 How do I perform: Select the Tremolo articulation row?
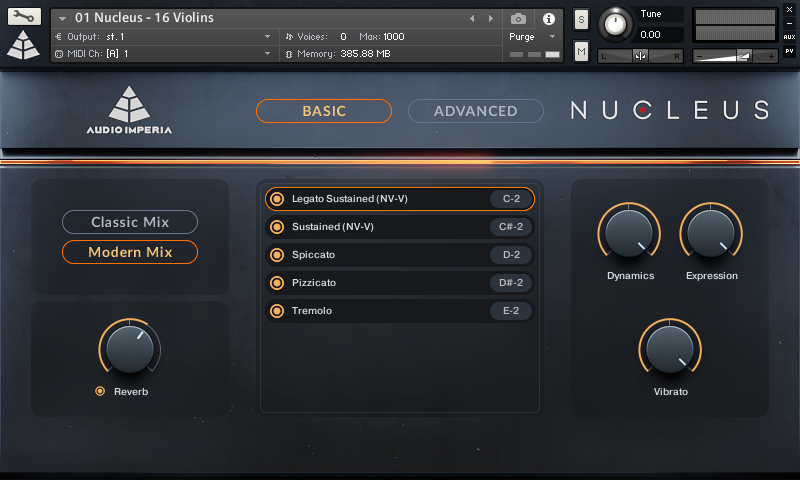coord(399,311)
